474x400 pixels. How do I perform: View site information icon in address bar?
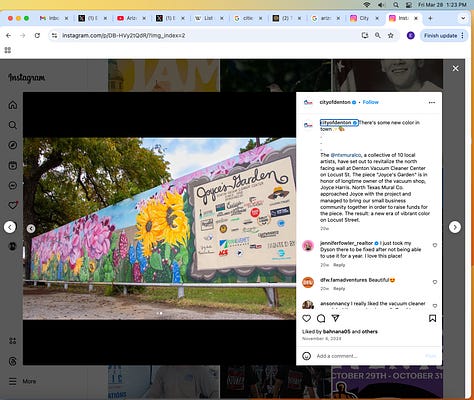[x=54, y=35]
